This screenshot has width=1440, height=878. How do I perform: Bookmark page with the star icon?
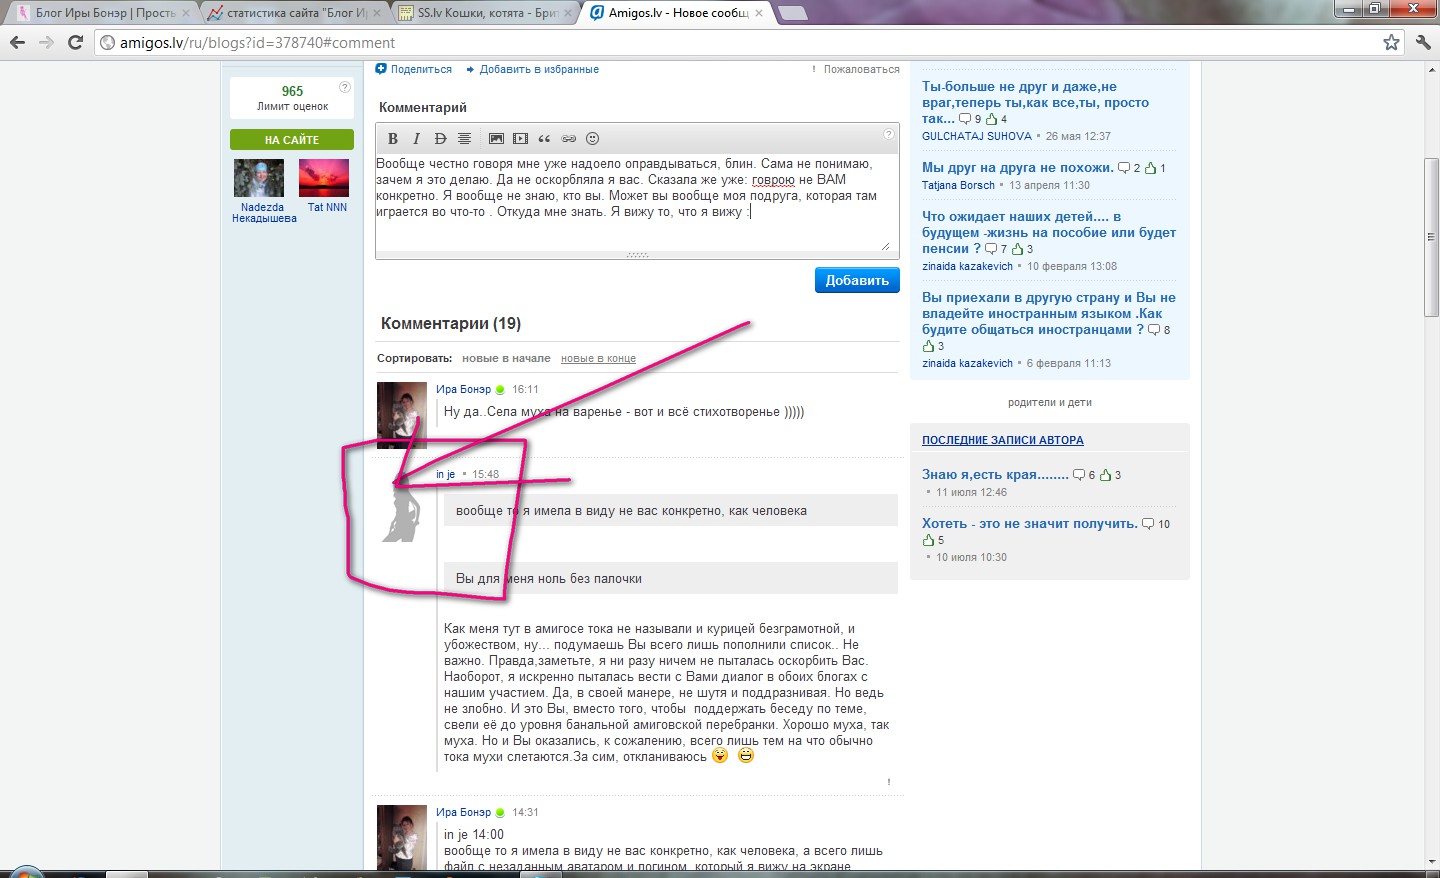click(1391, 42)
